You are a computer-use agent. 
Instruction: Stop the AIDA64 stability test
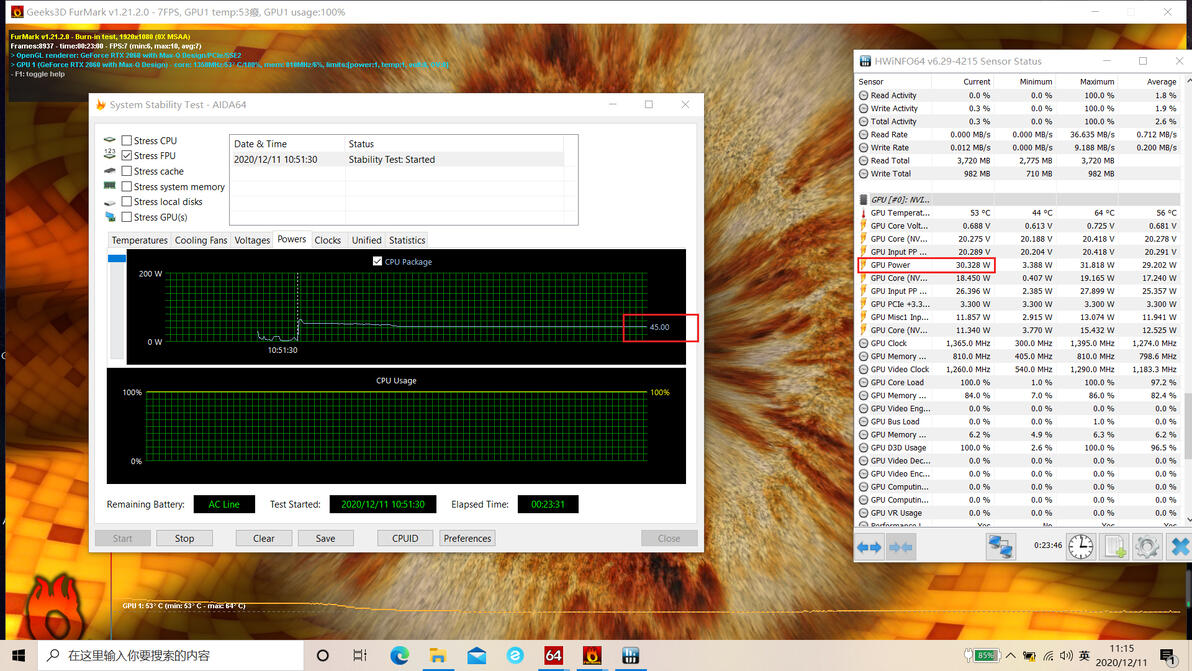[184, 538]
